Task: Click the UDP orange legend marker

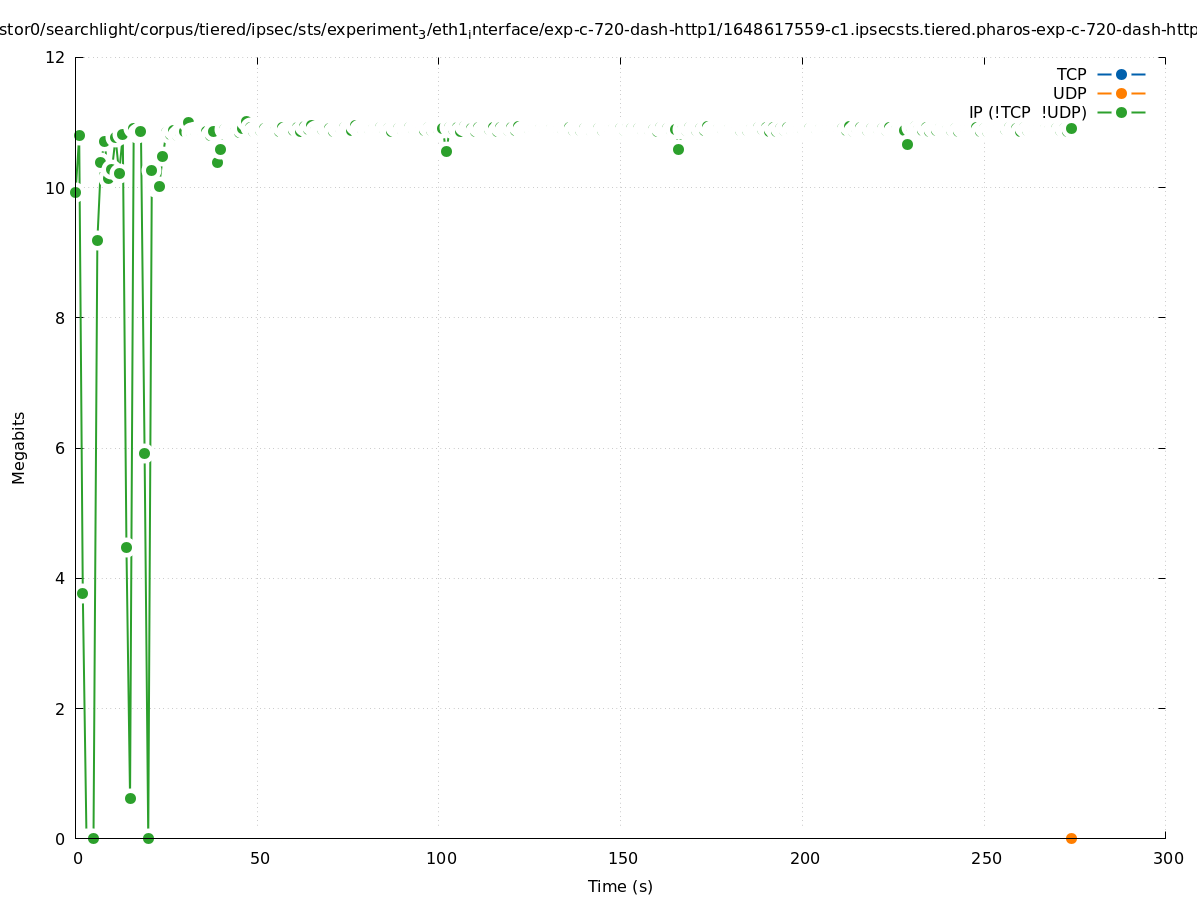Action: tap(1121, 93)
